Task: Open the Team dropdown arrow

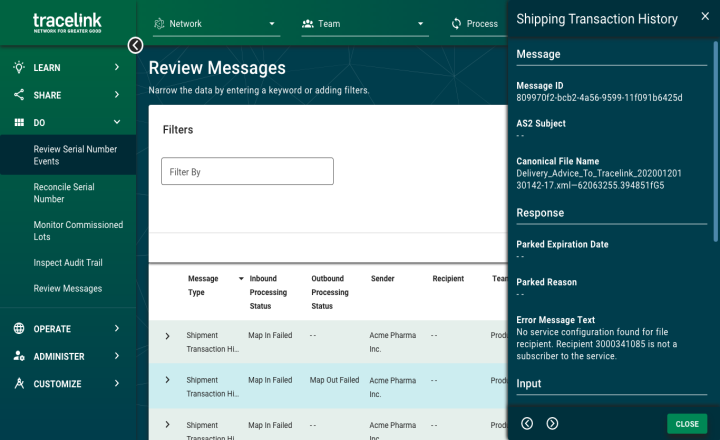Action: [x=420, y=24]
